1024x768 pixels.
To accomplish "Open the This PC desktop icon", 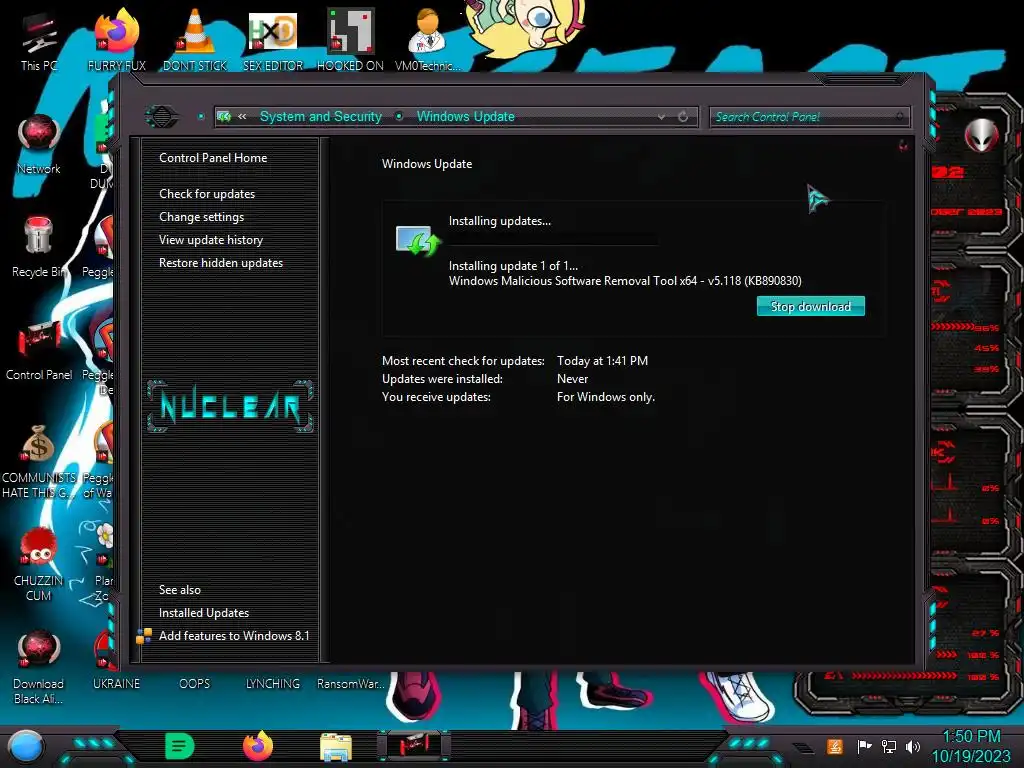I will 39,40.
